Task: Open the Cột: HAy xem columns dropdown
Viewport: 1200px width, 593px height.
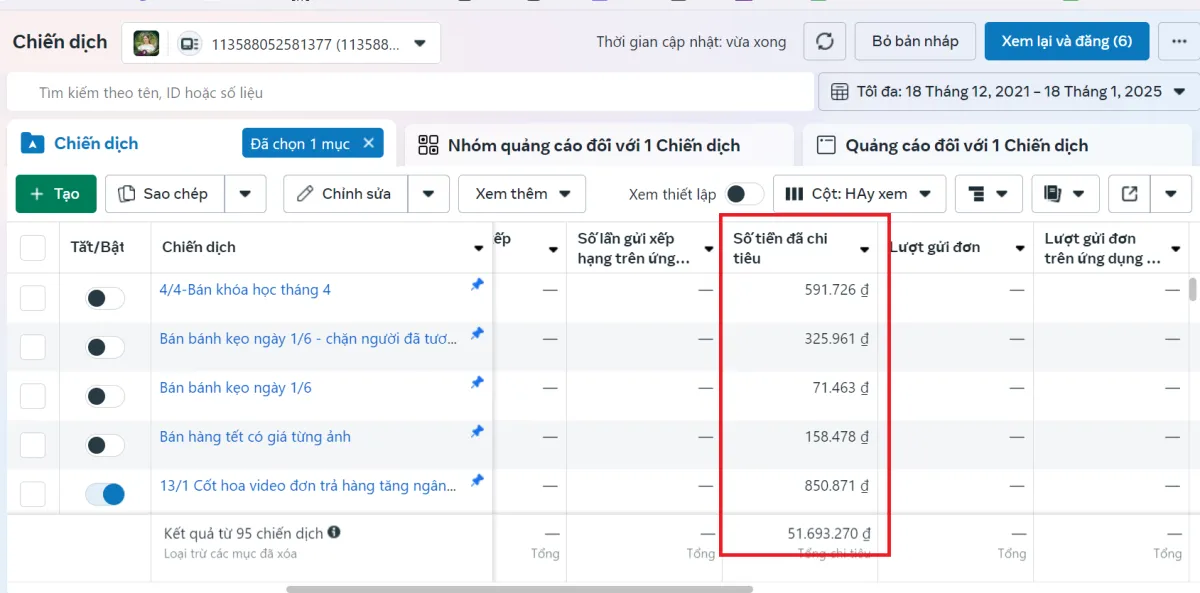Action: coord(859,194)
